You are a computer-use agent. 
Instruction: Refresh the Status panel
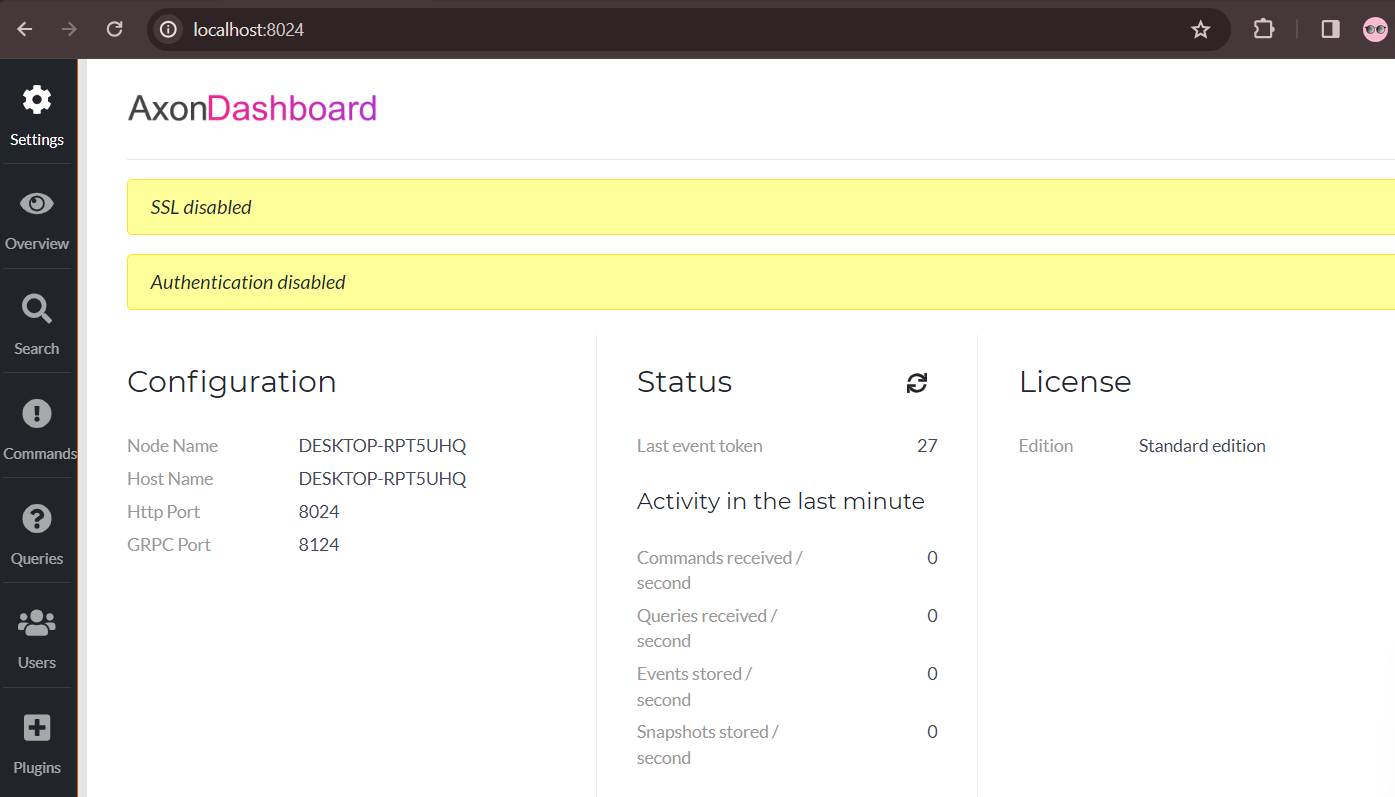(916, 382)
